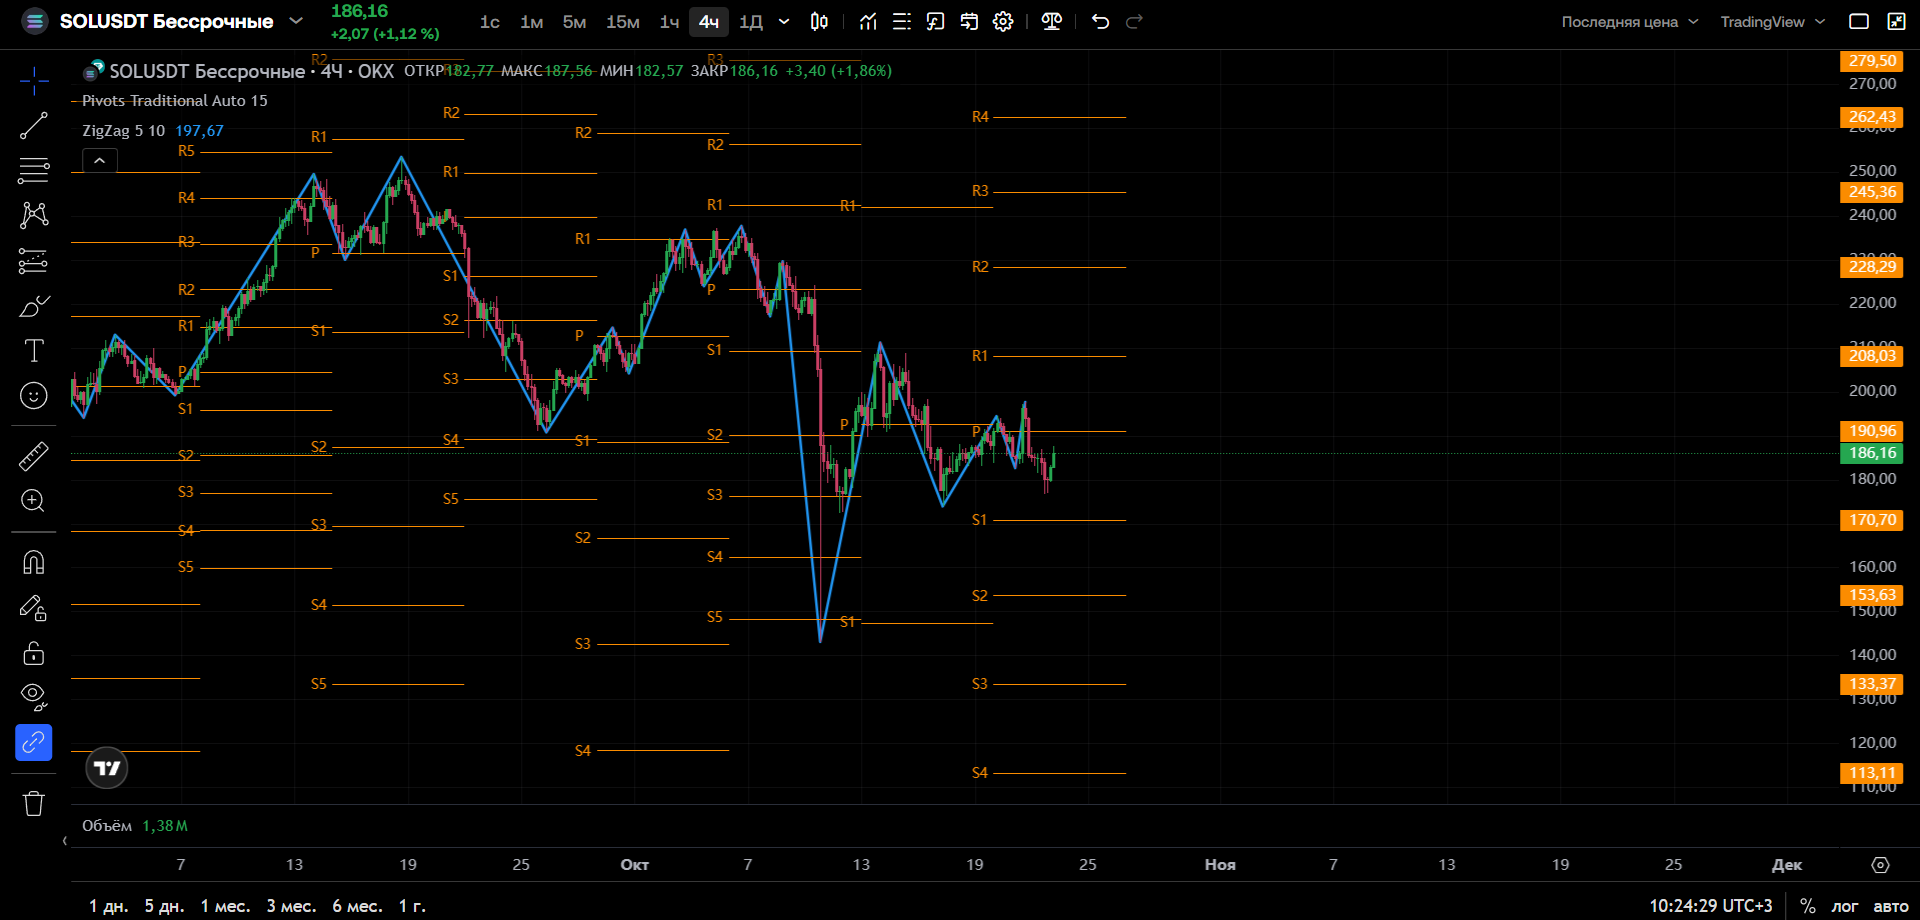The width and height of the screenshot is (1920, 920).
Task: Switch to 1ч timeframe
Action: [669, 22]
